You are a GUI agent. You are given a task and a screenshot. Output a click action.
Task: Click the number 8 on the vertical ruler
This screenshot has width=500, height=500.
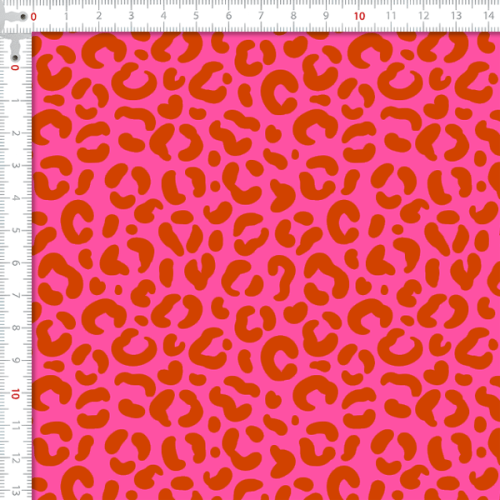tap(15, 328)
